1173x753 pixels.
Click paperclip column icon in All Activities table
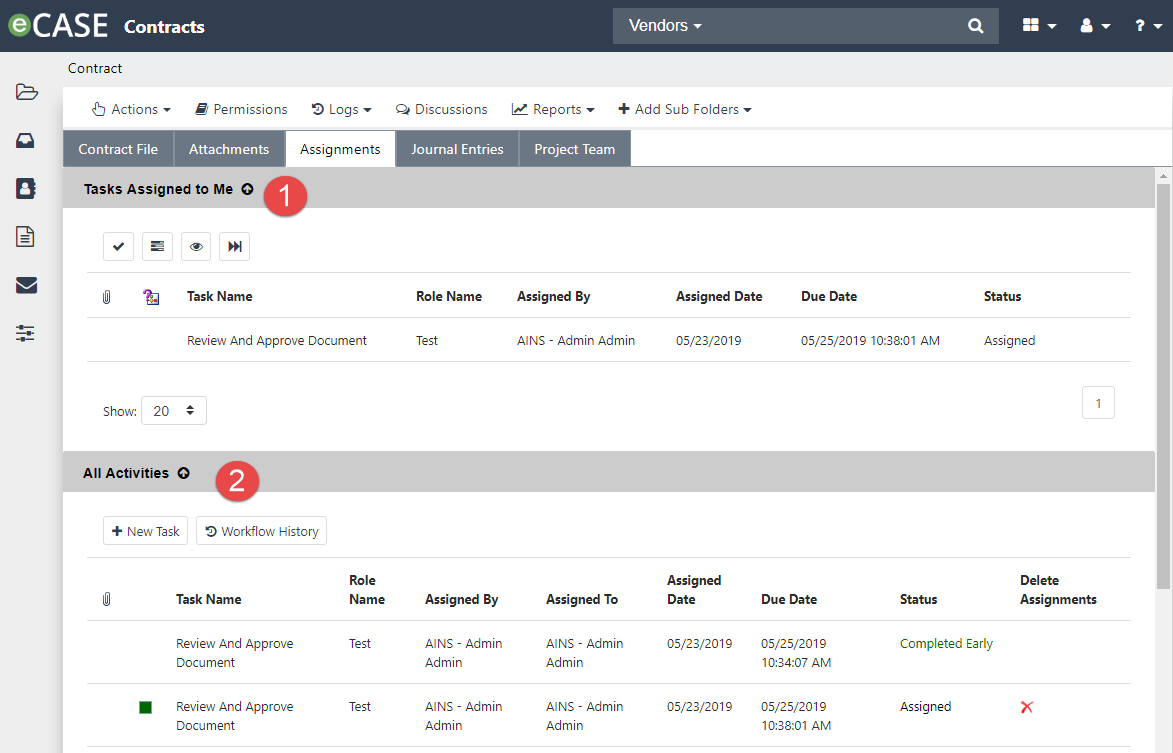point(106,599)
